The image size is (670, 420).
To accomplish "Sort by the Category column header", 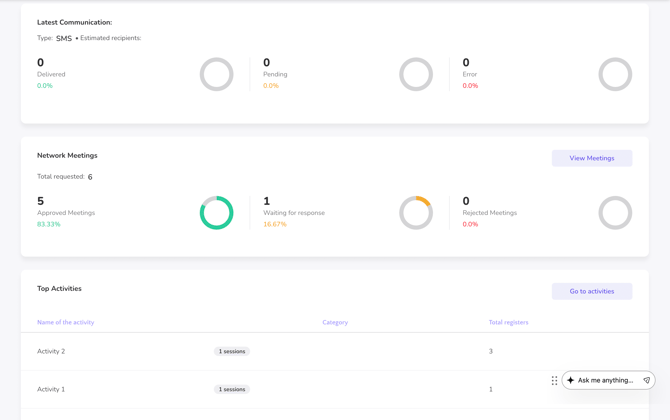I will pyautogui.click(x=335, y=322).
